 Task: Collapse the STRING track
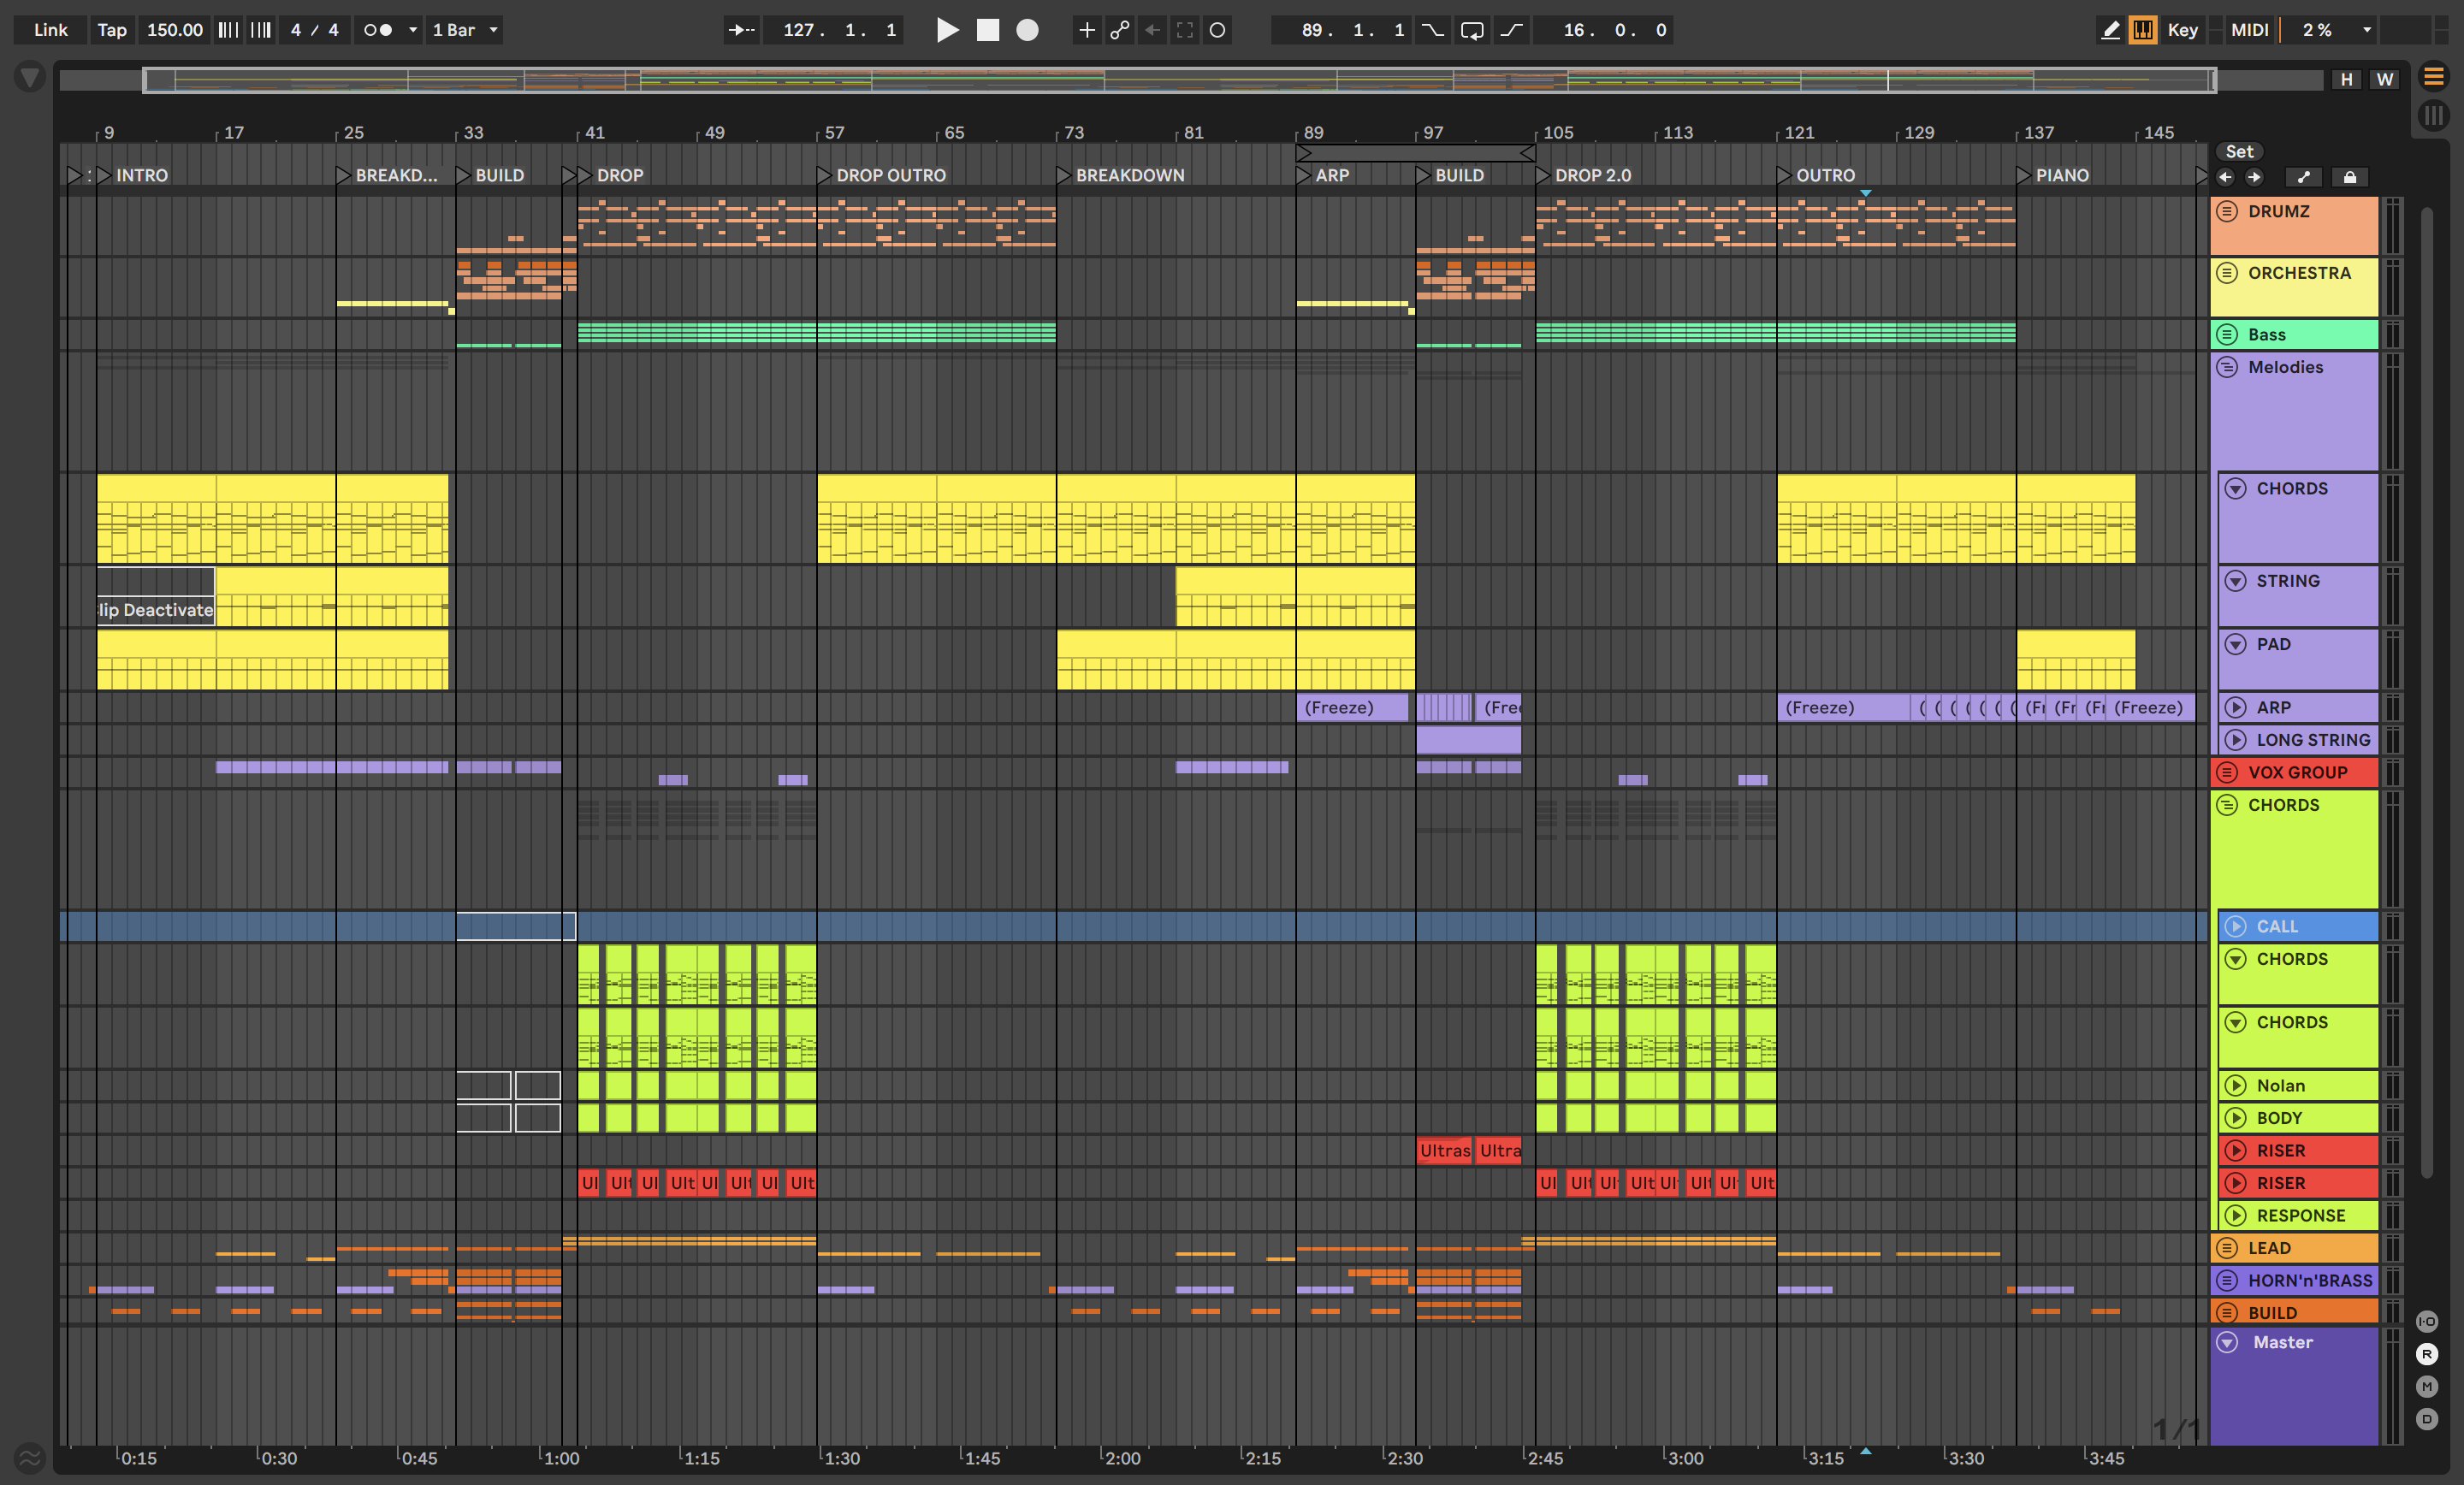[2235, 581]
